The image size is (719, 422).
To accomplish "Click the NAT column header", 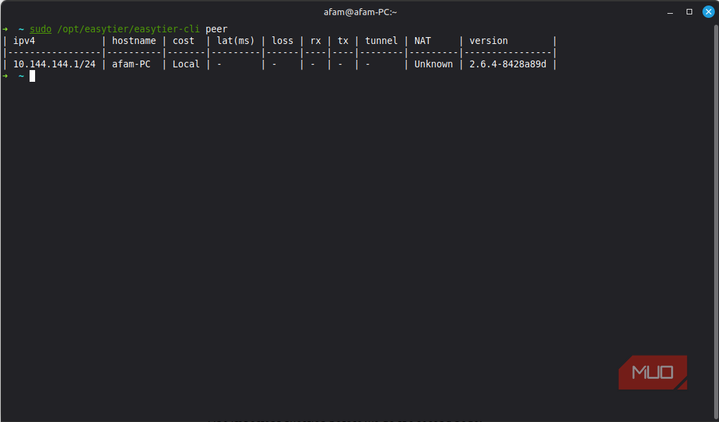I will 423,41.
